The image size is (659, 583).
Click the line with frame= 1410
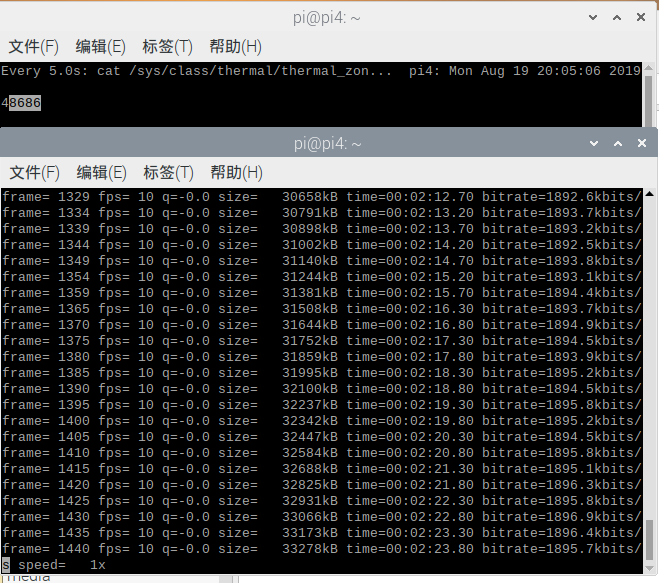click(322, 453)
